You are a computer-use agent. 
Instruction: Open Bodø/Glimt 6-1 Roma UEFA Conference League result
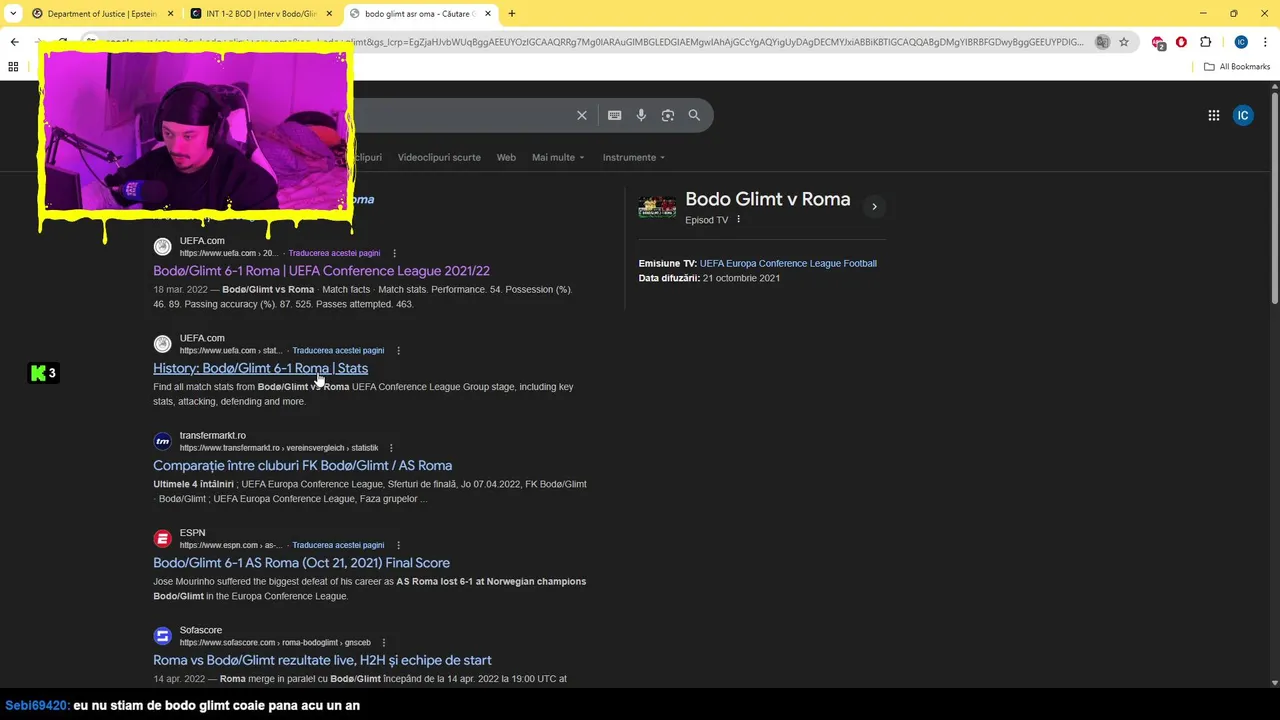(x=321, y=271)
